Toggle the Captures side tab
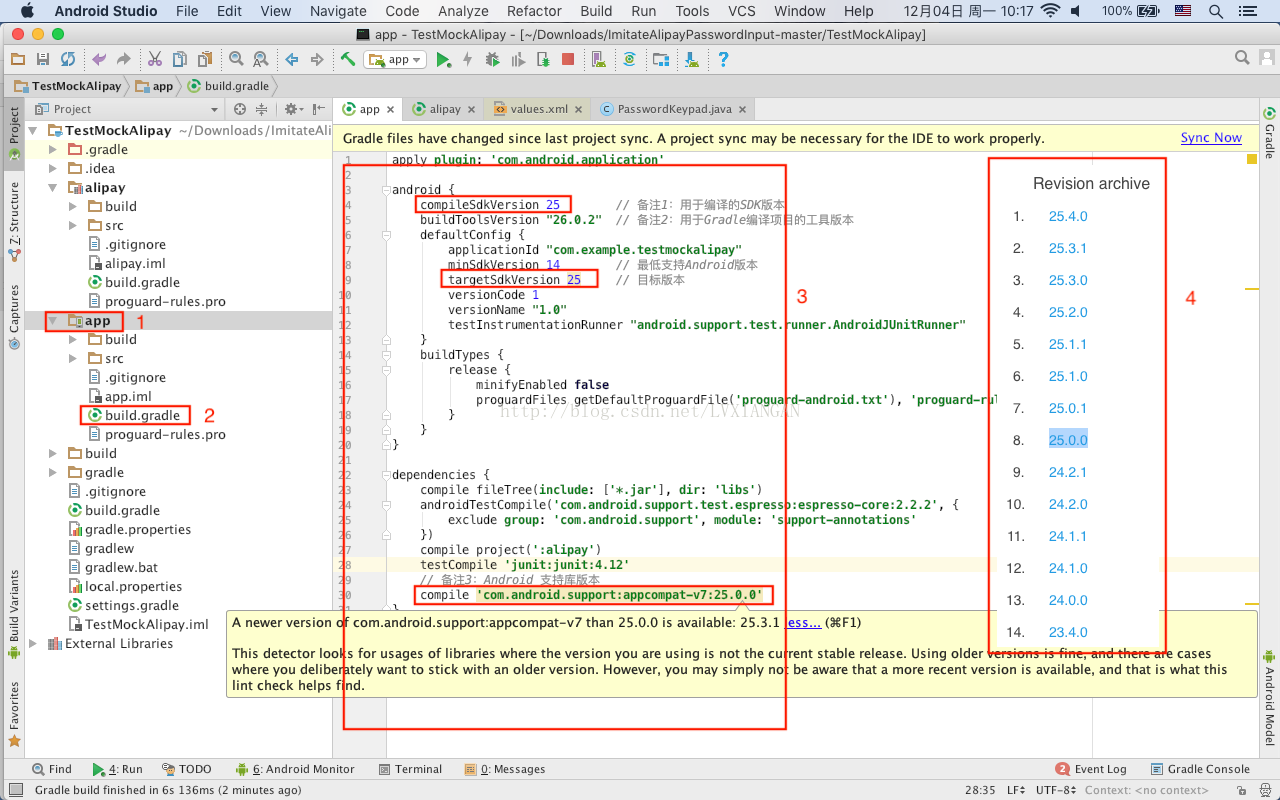 (x=14, y=316)
